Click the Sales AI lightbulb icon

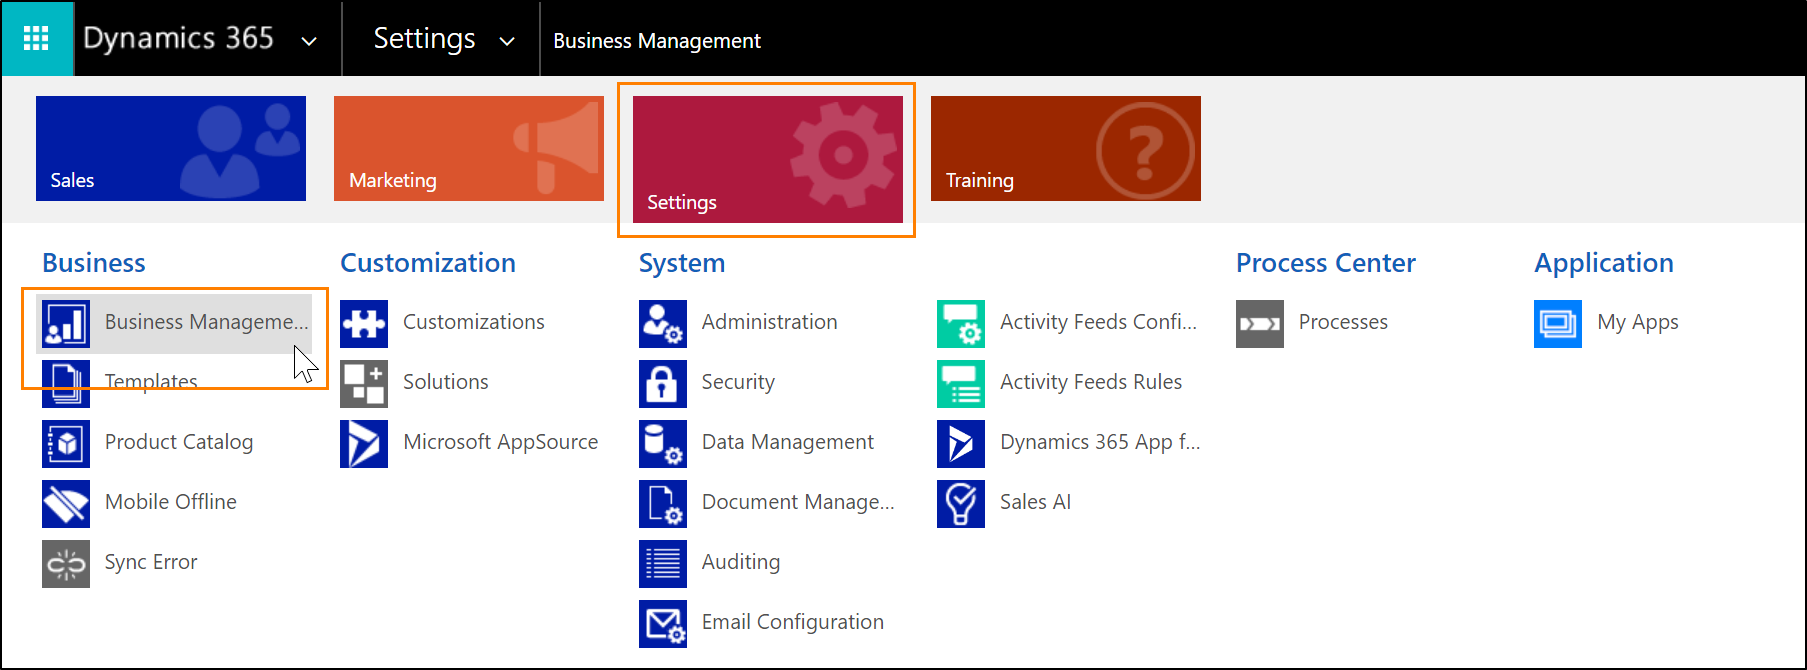point(960,504)
